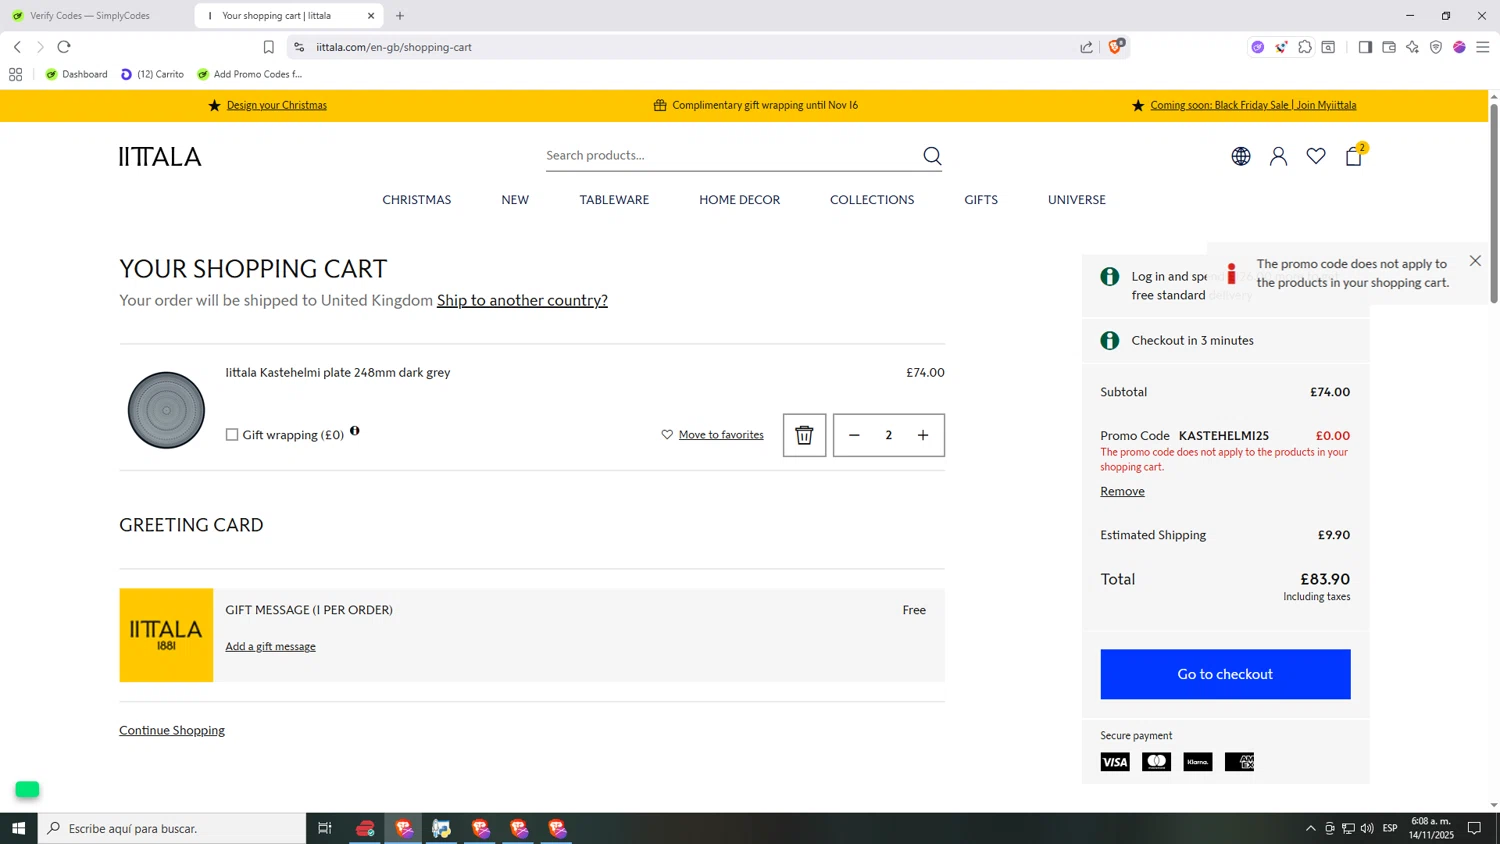The image size is (1500, 844).
Task: Delete the Kastehelmi plate with trash icon
Action: coord(804,435)
